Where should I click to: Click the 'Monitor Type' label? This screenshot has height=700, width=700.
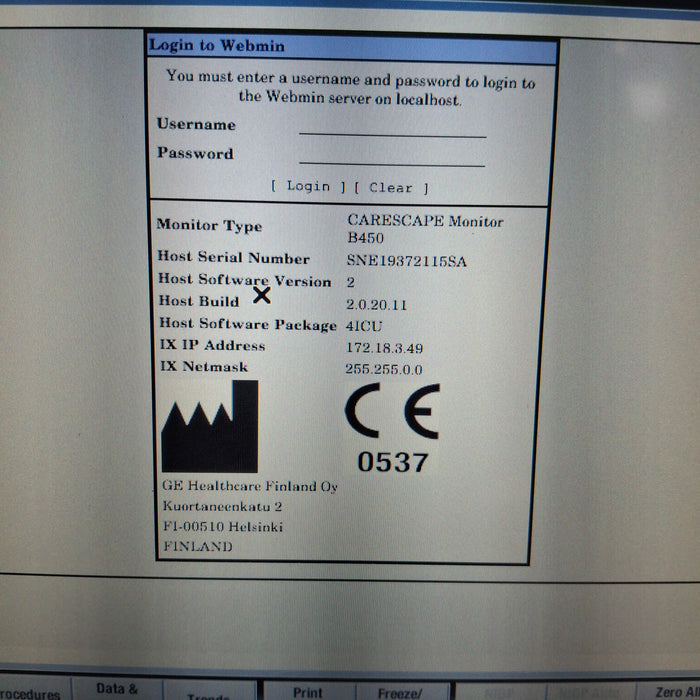coord(209,225)
